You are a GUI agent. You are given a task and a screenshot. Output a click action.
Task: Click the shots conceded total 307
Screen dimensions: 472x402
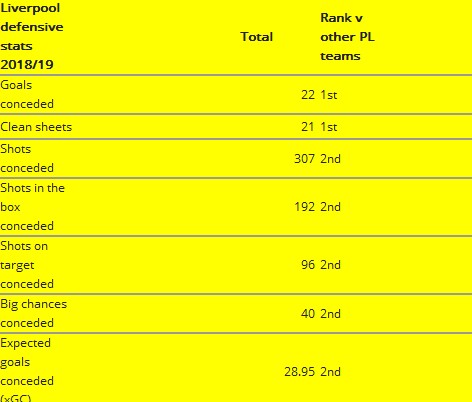[x=304, y=159]
